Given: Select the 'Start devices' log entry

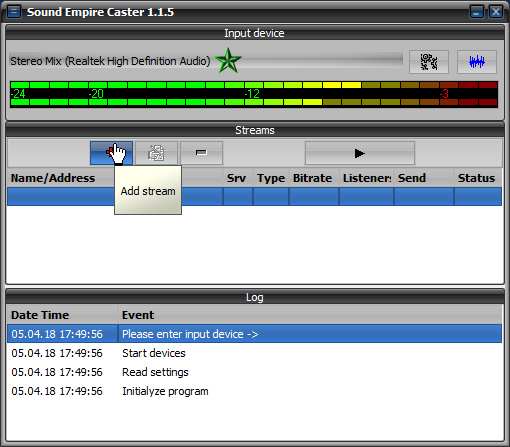Looking at the screenshot, I should coord(254,353).
